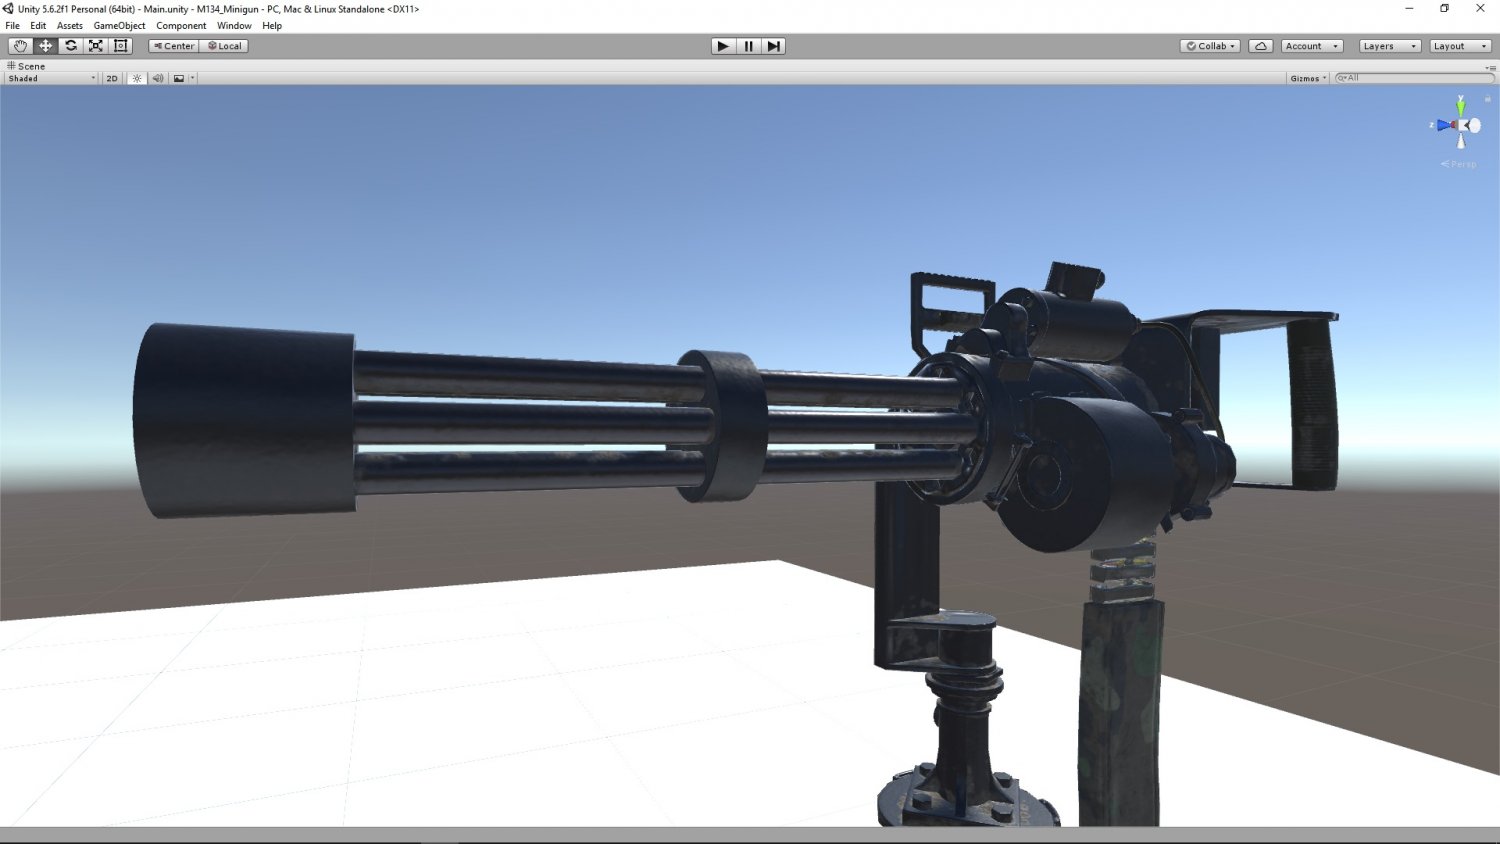
Task: Toggle Scene view lighting
Action: pyautogui.click(x=136, y=78)
